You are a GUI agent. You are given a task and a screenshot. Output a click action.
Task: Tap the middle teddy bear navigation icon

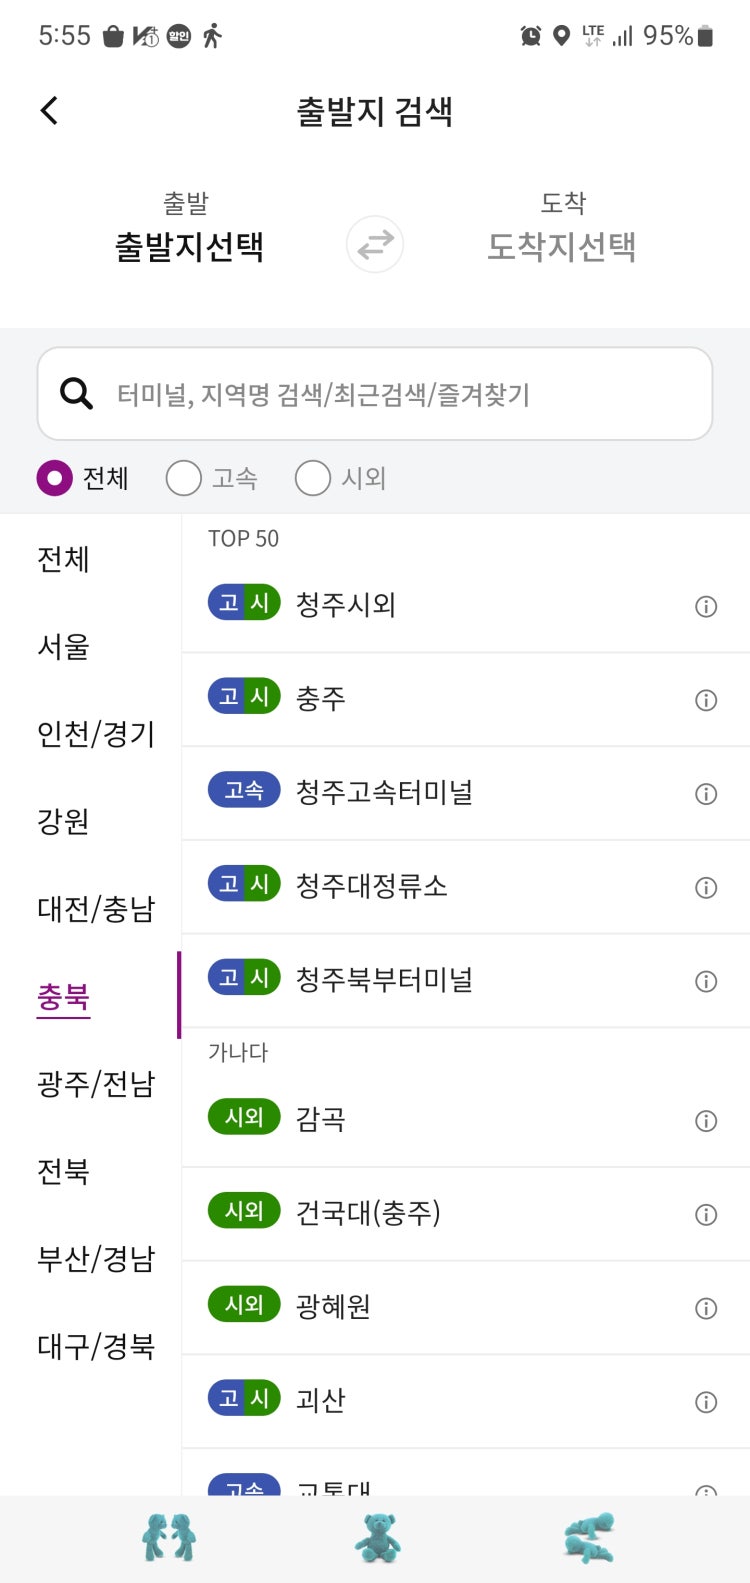(377, 1538)
